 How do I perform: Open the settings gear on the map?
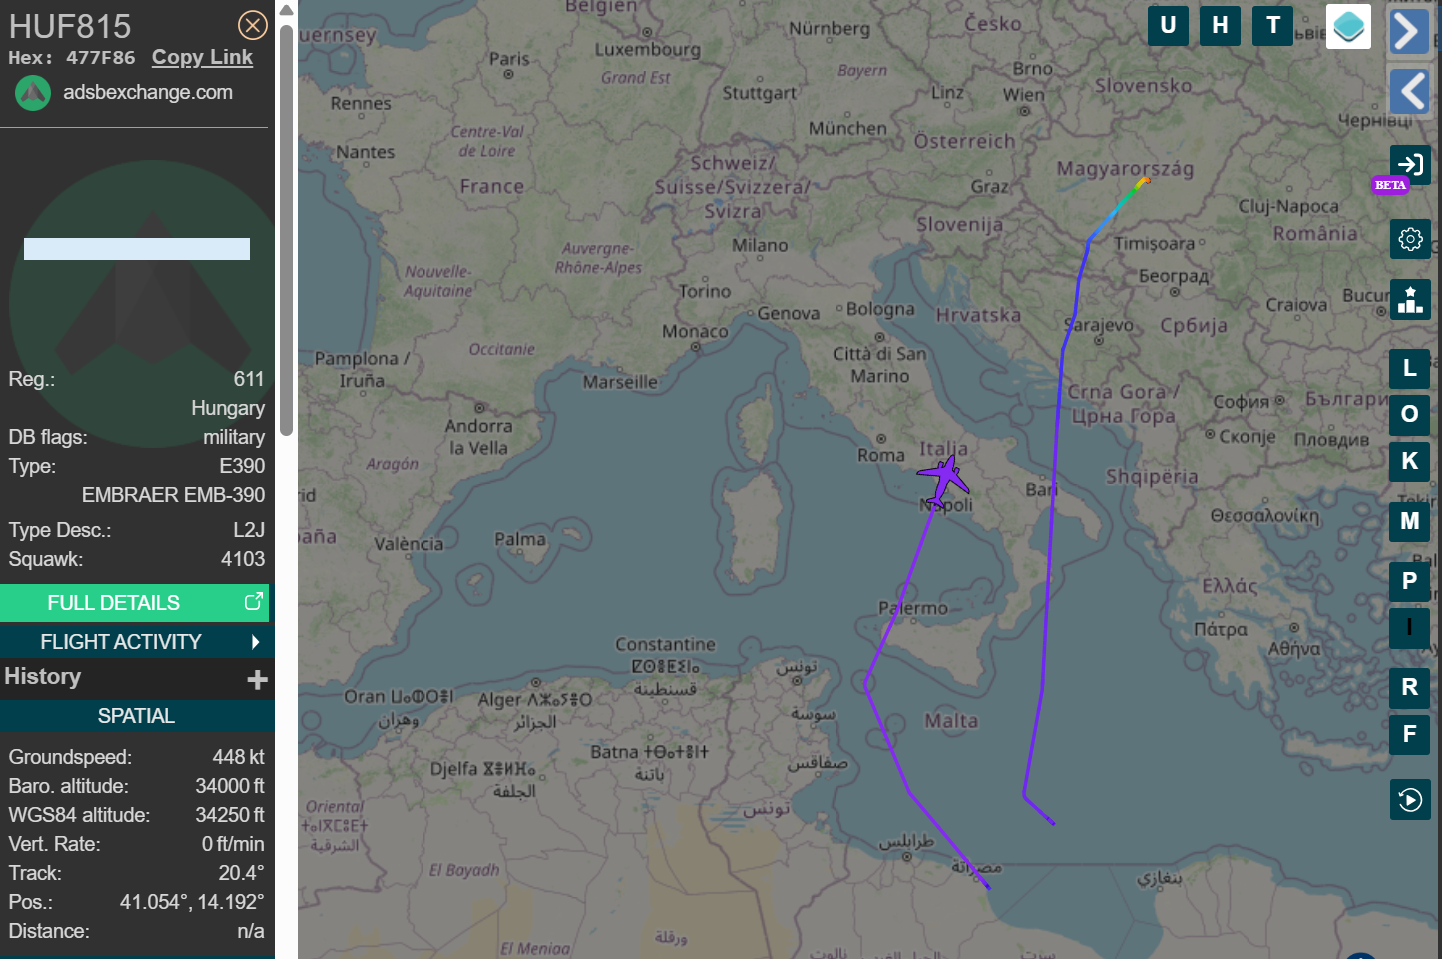[1410, 239]
